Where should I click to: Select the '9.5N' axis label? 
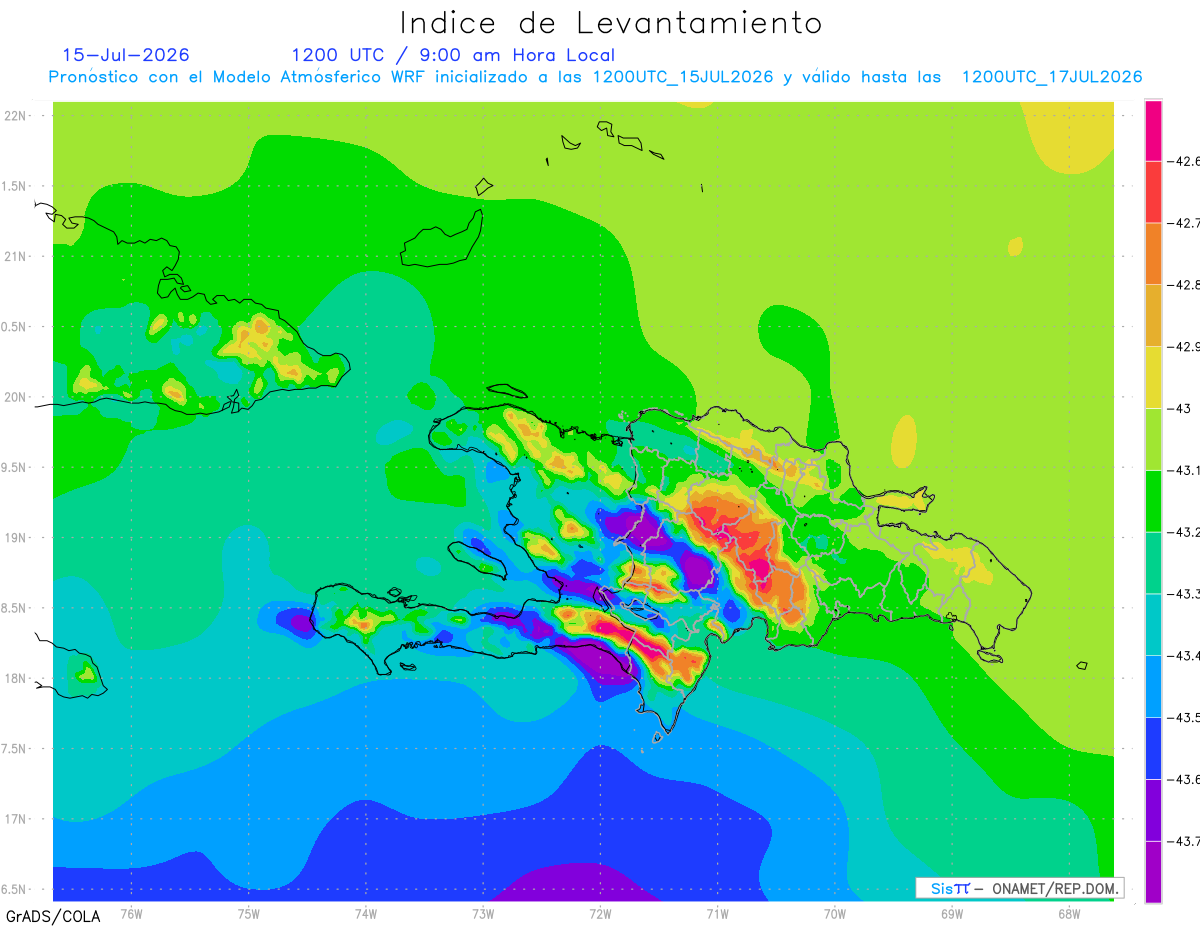pyautogui.click(x=15, y=467)
